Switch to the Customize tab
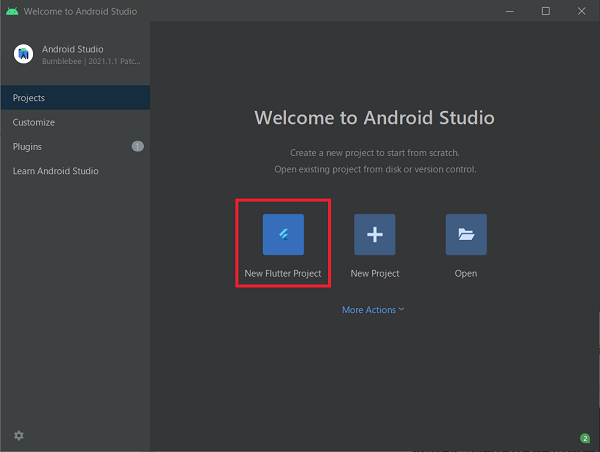This screenshot has height=452, width=600. click(x=75, y=122)
